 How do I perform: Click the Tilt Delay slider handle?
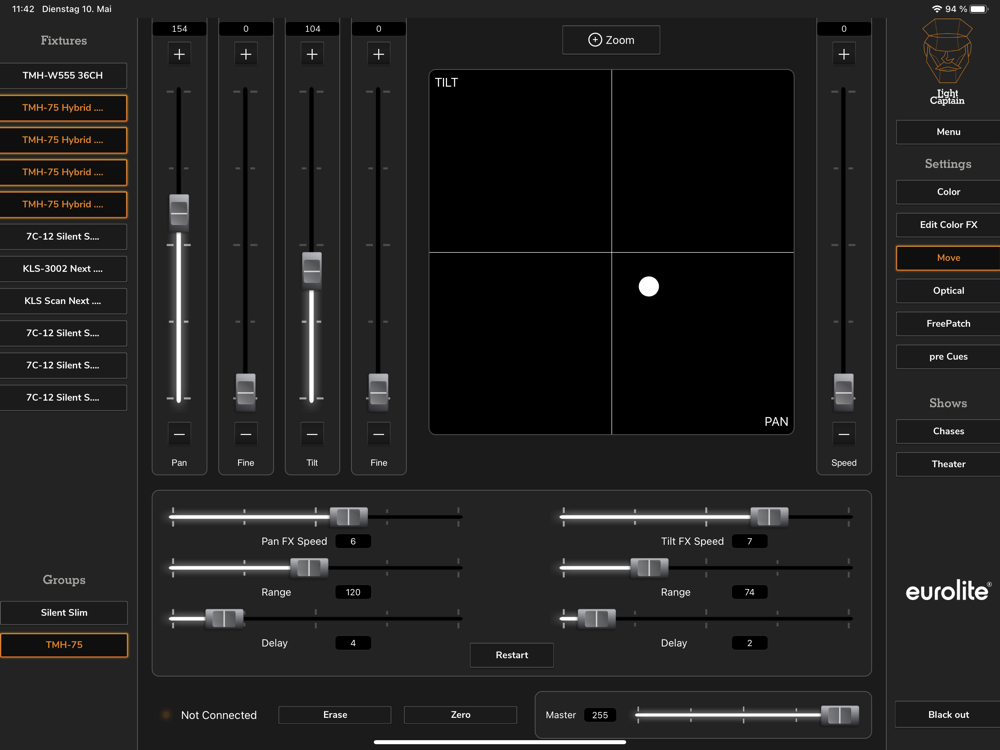click(597, 619)
